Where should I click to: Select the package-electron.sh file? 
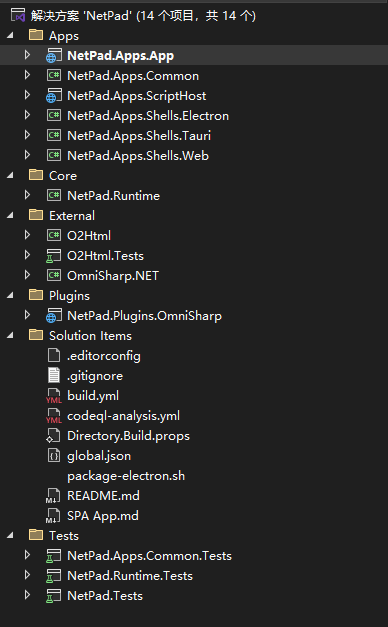pos(126,476)
